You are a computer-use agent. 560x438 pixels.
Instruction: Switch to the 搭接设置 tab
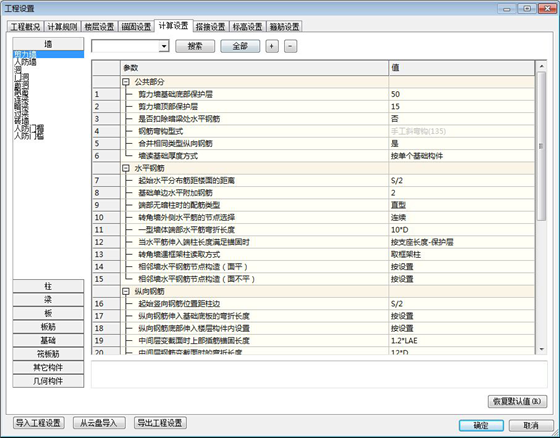pyautogui.click(x=211, y=27)
